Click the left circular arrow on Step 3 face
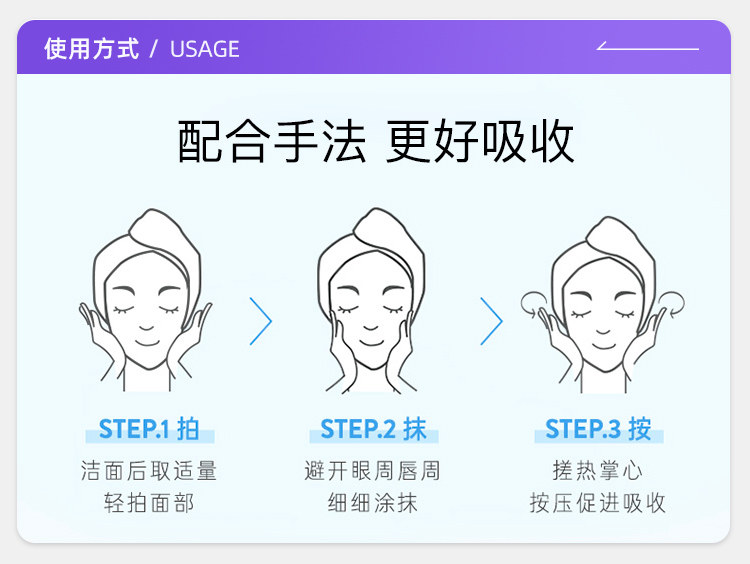Screen dimensions: 750x564 click(534, 304)
